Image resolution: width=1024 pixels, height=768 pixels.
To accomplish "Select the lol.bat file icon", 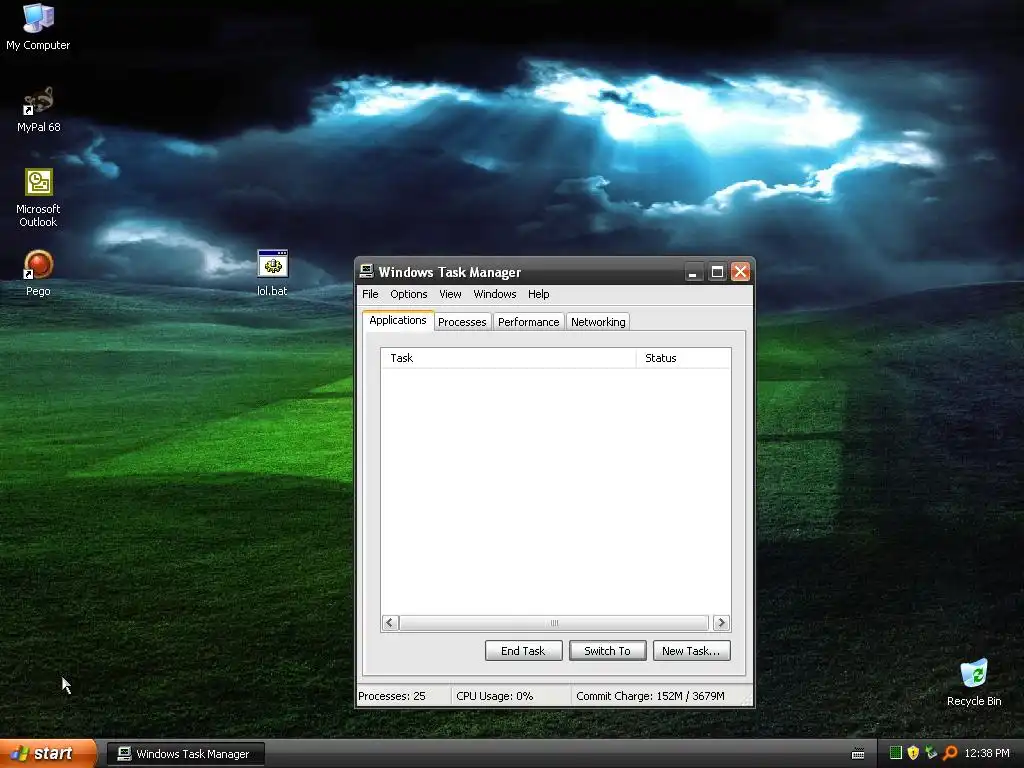I will coord(272,273).
